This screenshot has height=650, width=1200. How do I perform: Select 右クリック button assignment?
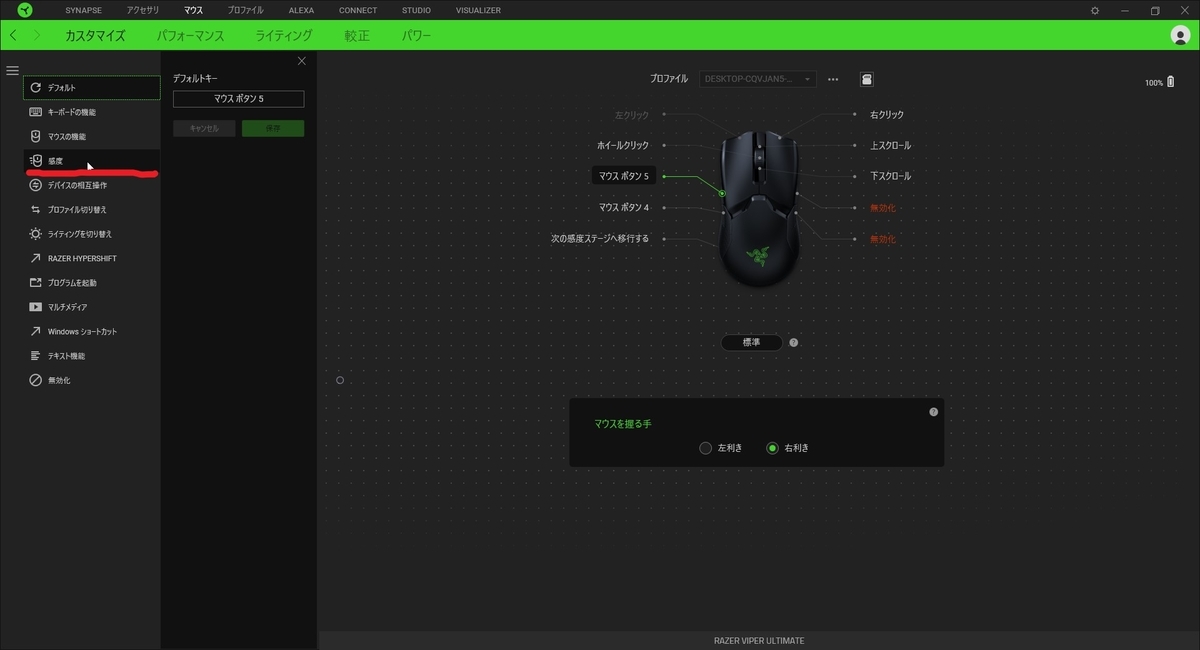(x=887, y=115)
